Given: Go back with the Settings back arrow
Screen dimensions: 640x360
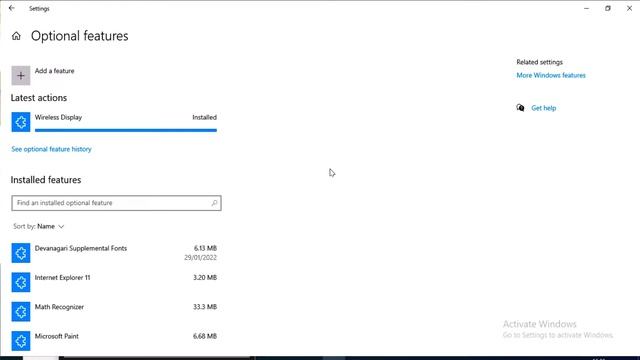Looking at the screenshot, I should [11, 8].
